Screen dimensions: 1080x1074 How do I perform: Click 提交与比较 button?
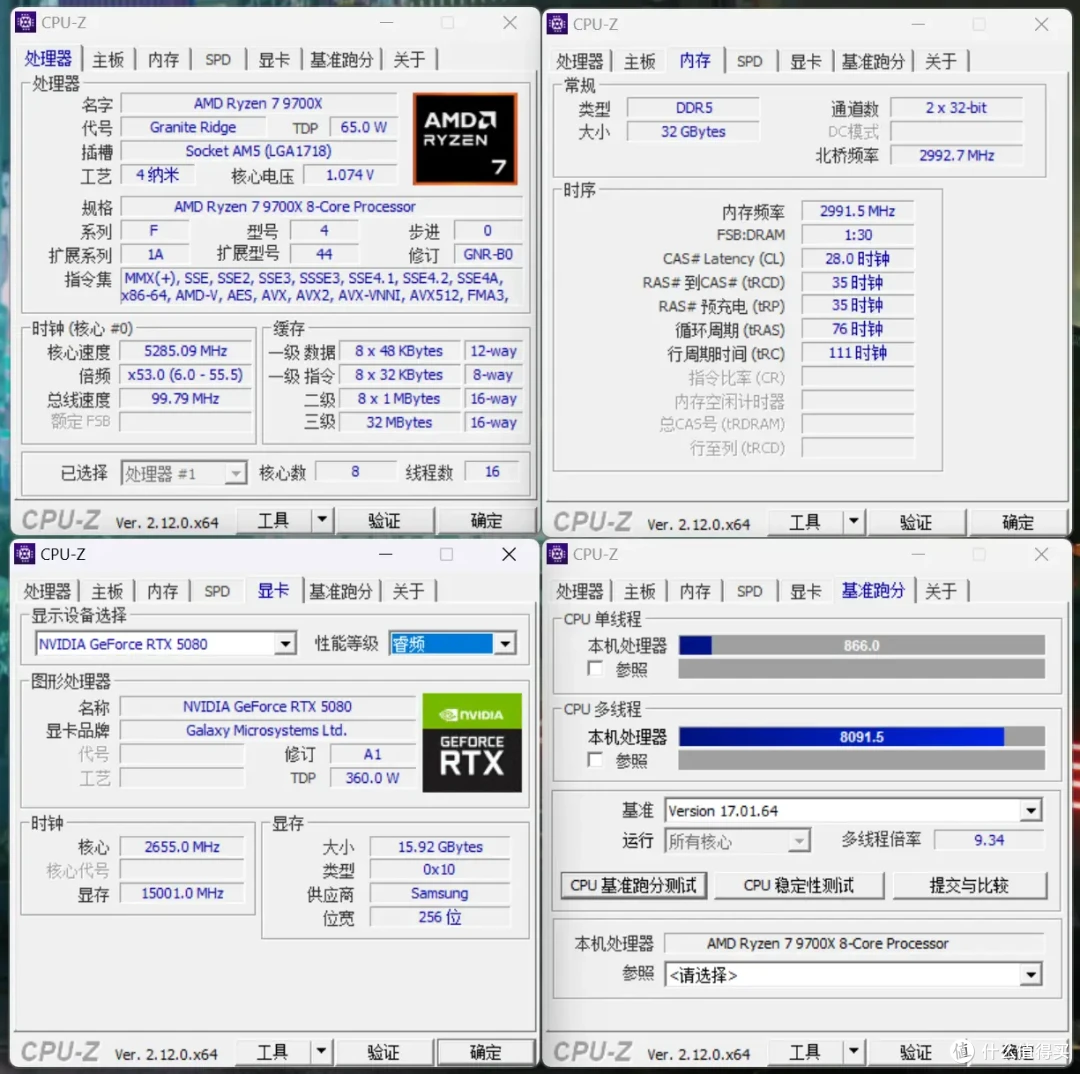tap(970, 885)
